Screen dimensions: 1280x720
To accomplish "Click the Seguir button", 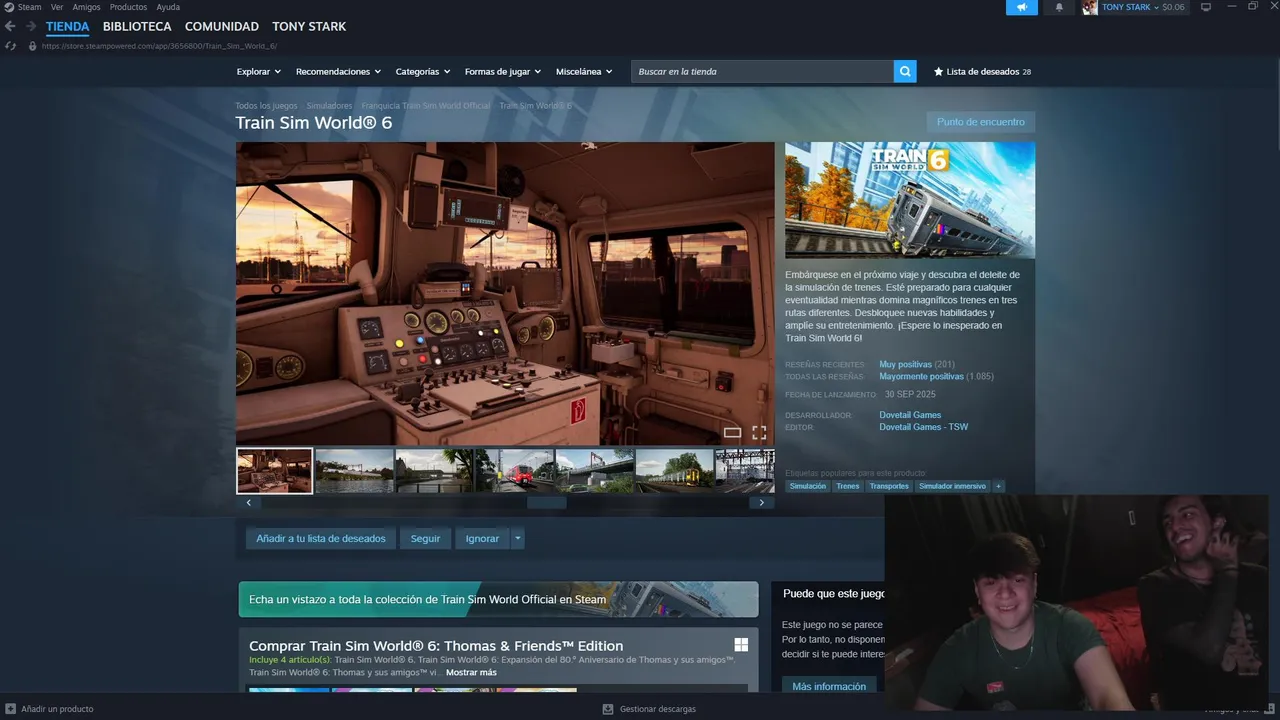I will (x=425, y=538).
